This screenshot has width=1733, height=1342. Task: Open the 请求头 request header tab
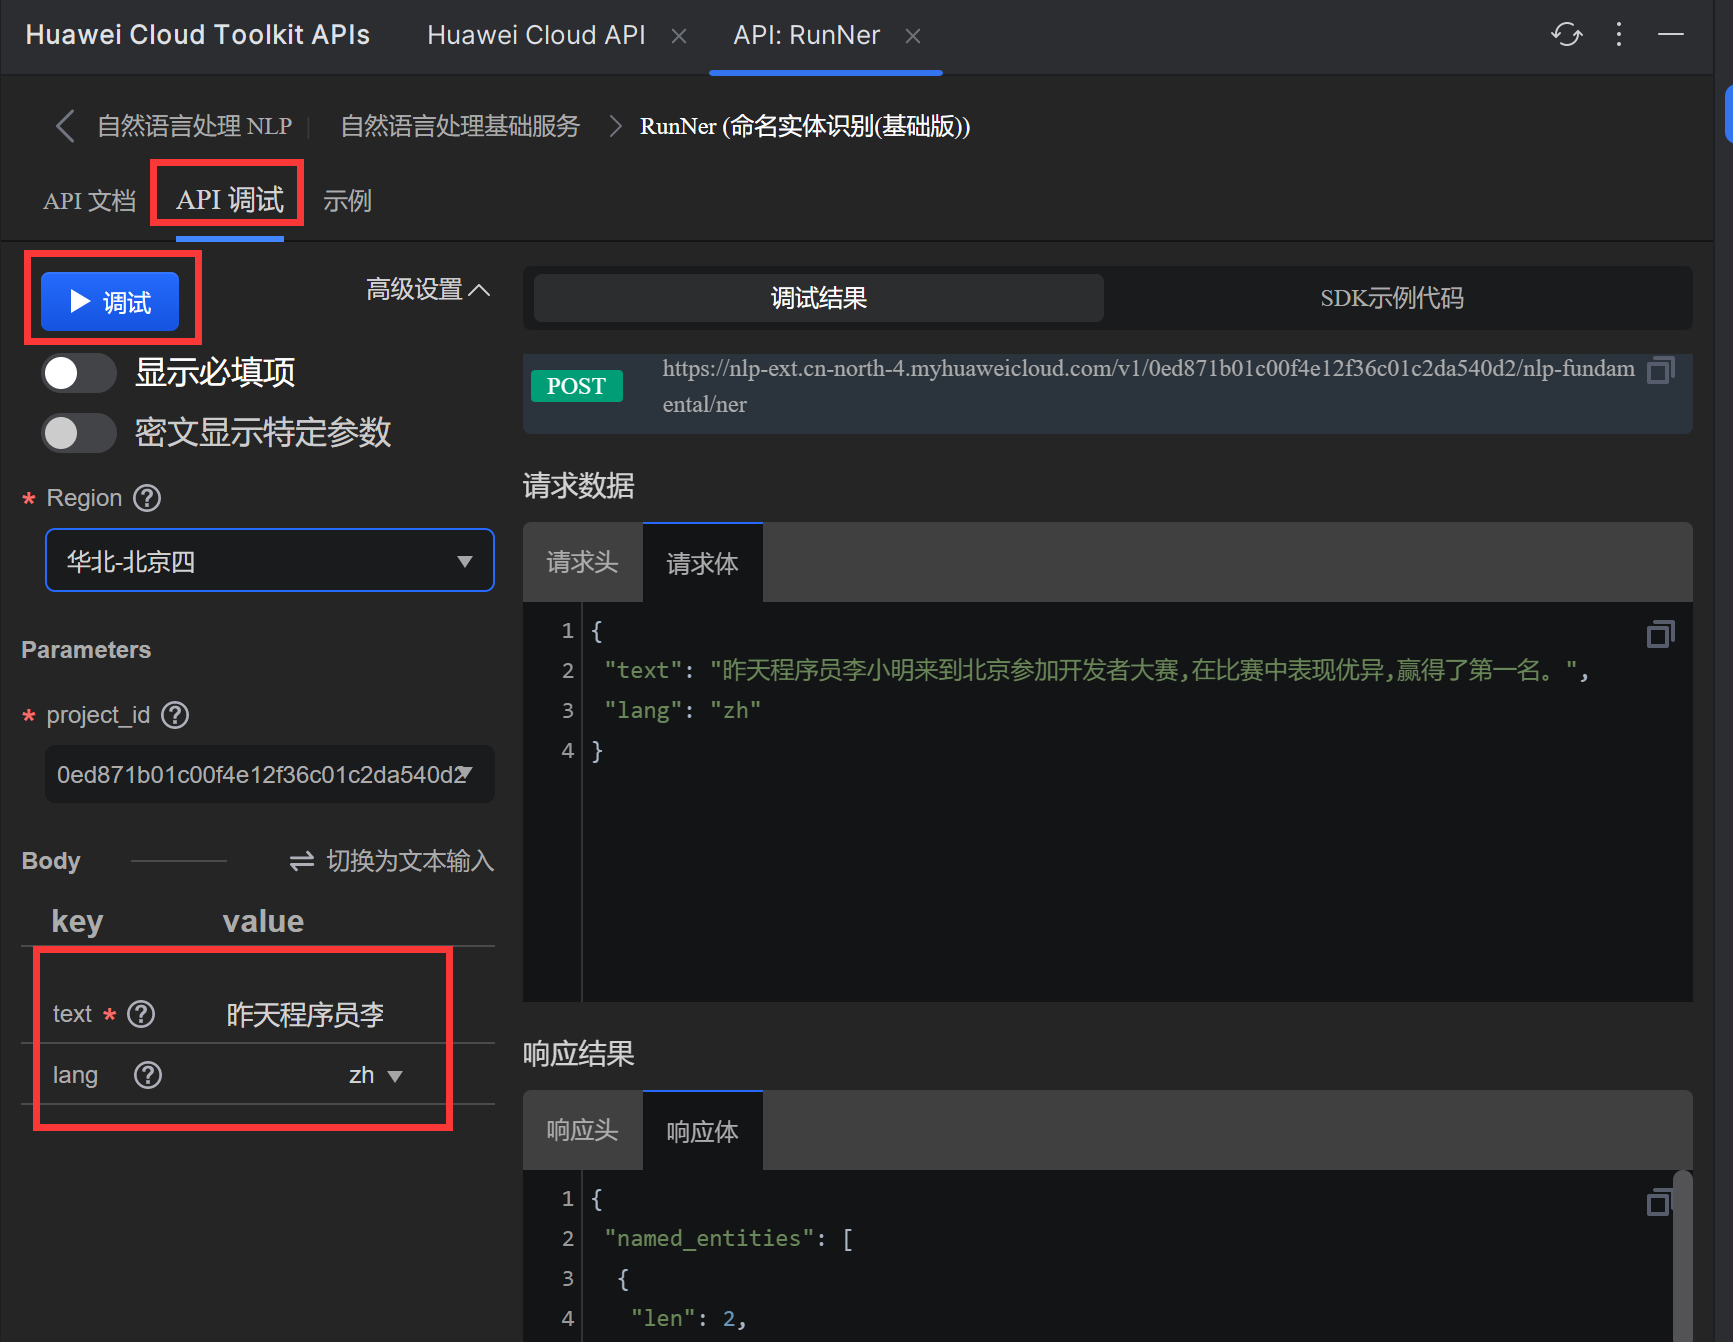coord(583,562)
